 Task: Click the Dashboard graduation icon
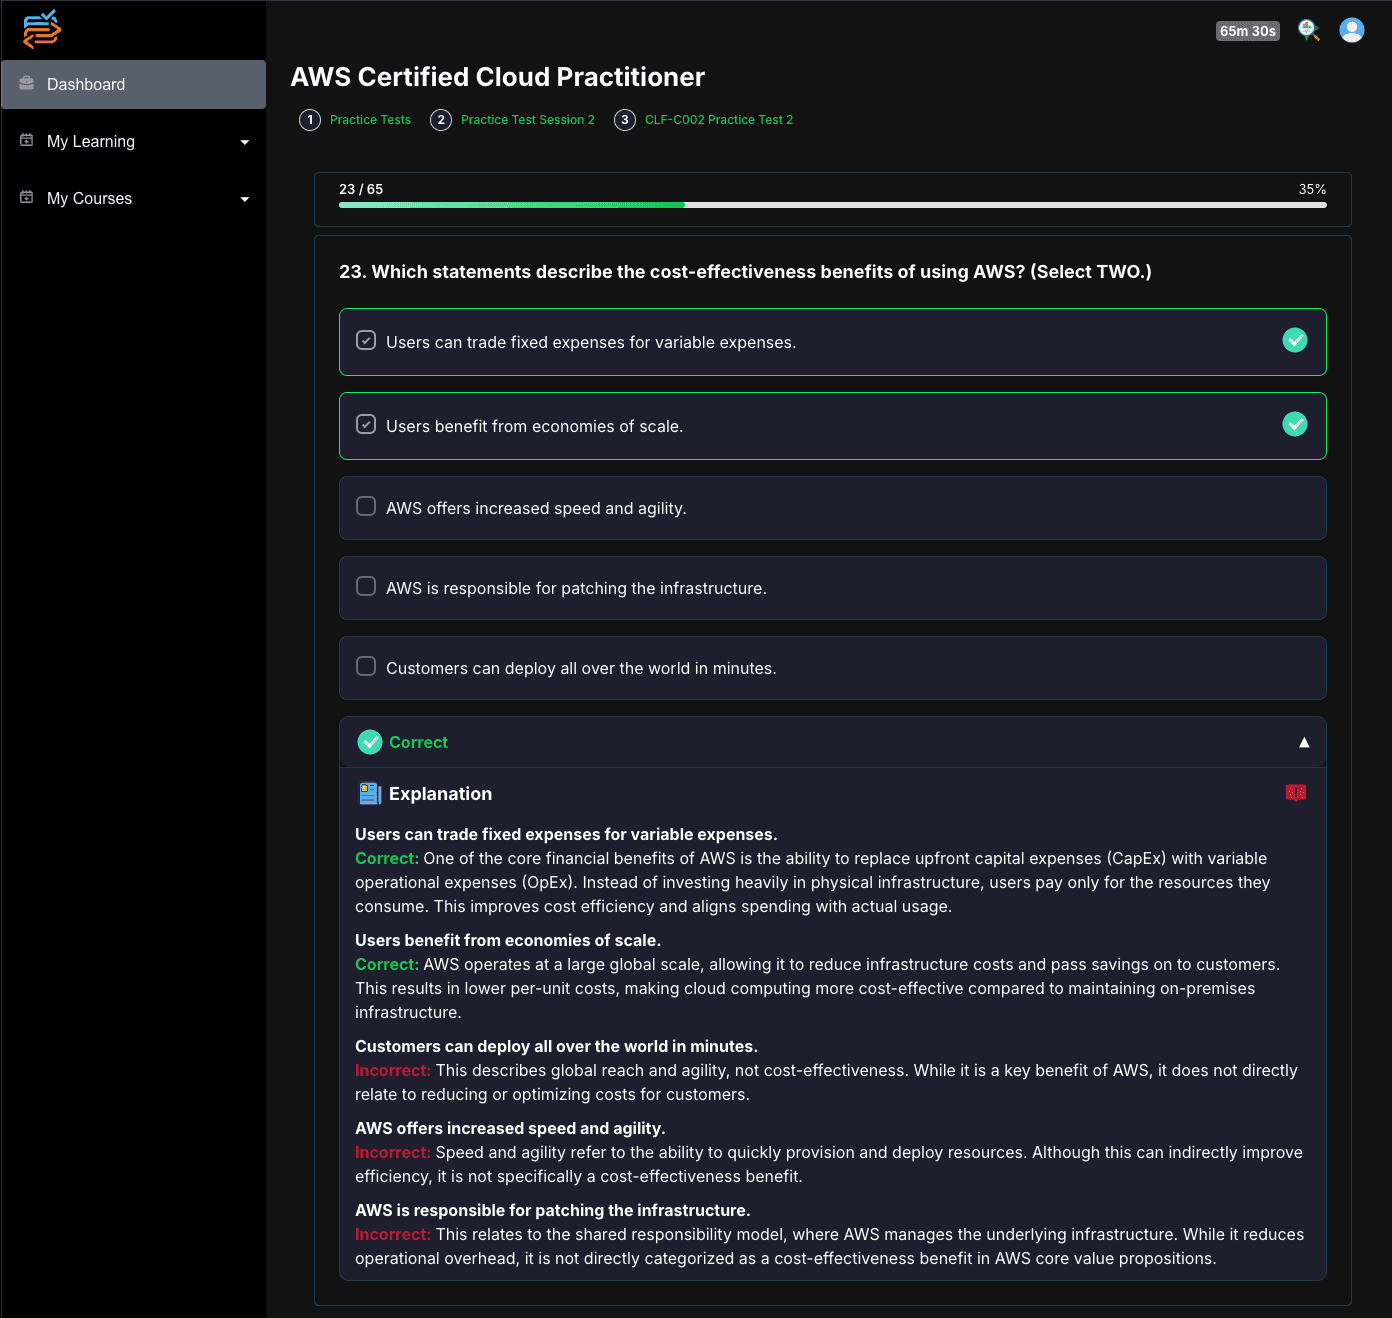pyautogui.click(x=26, y=84)
